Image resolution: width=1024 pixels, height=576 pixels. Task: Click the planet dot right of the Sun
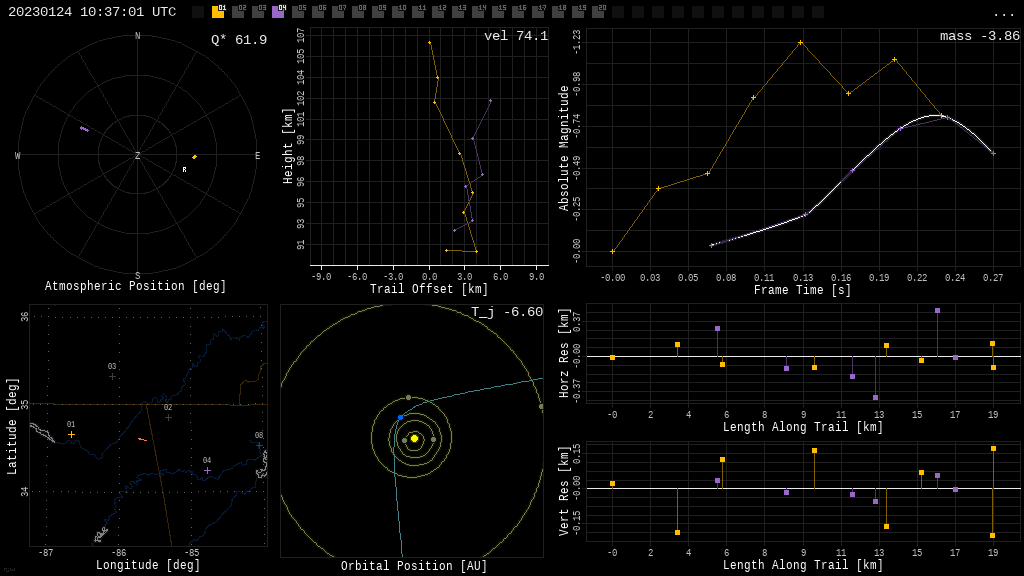point(433,440)
